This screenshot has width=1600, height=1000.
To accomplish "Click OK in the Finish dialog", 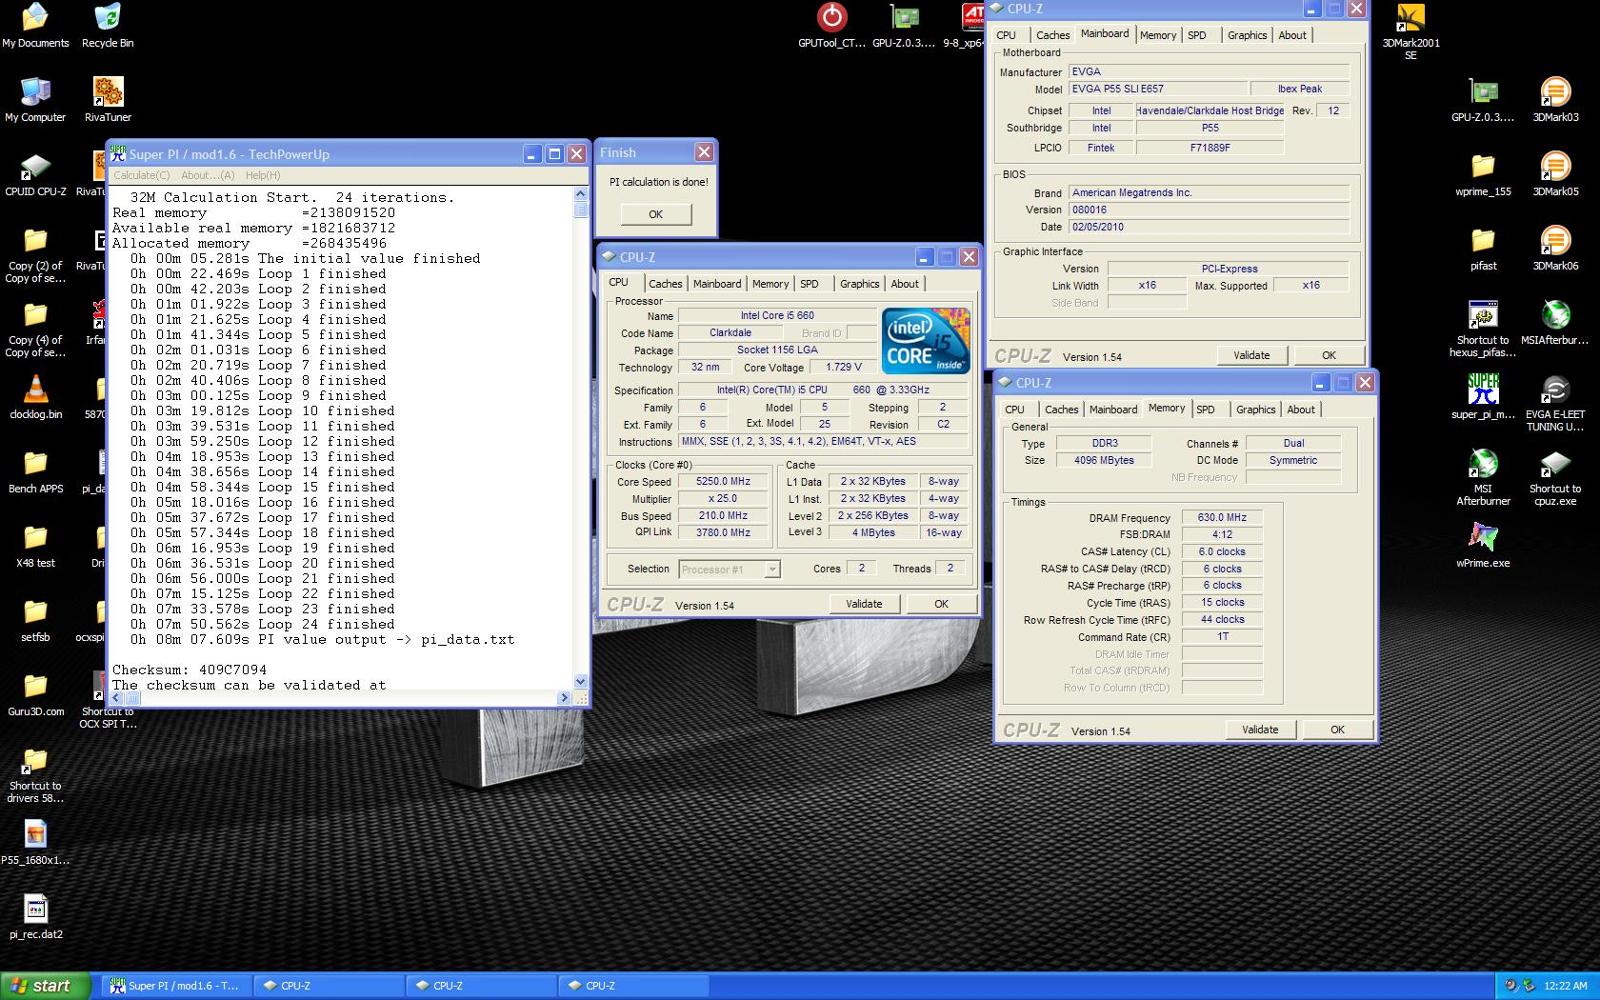I will tap(656, 214).
